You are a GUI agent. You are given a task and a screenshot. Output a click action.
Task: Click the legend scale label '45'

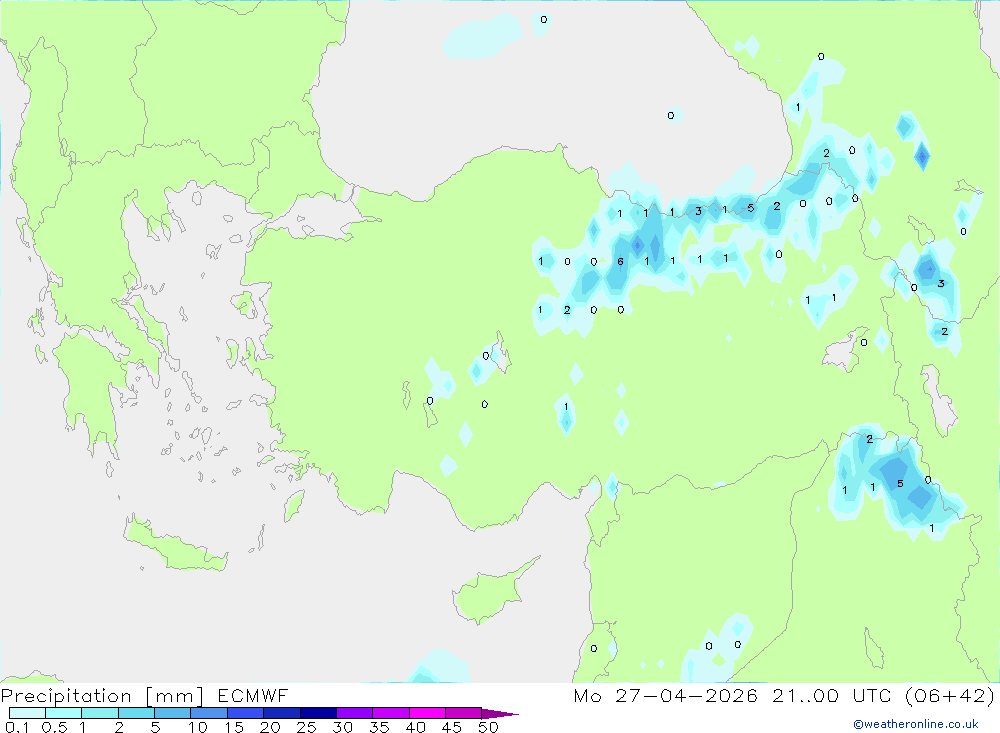coord(452,727)
